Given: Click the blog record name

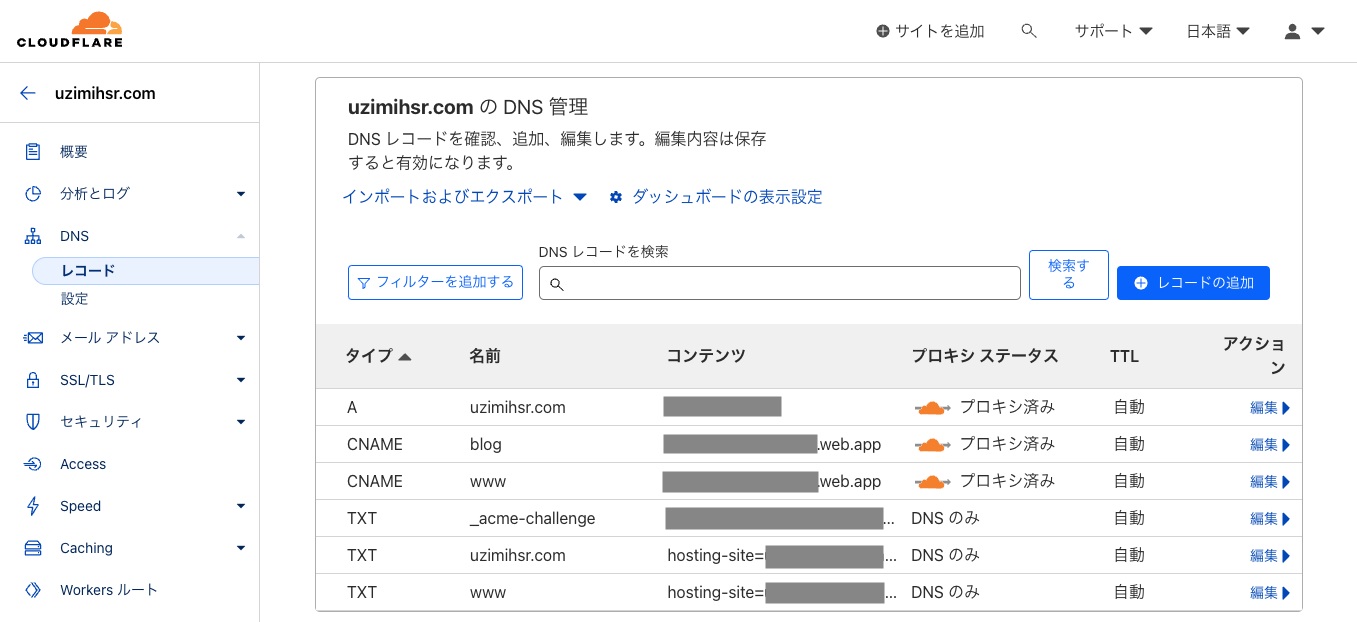Looking at the screenshot, I should click(x=486, y=445).
